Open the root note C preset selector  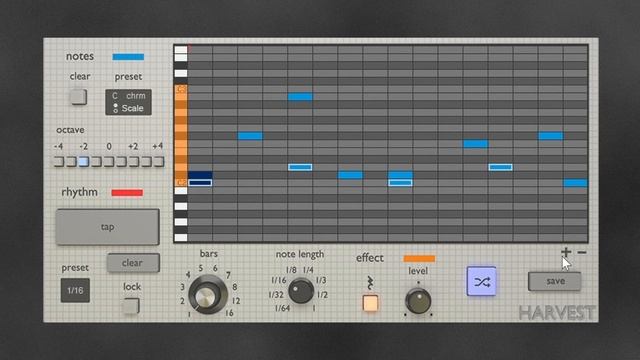tap(115, 96)
